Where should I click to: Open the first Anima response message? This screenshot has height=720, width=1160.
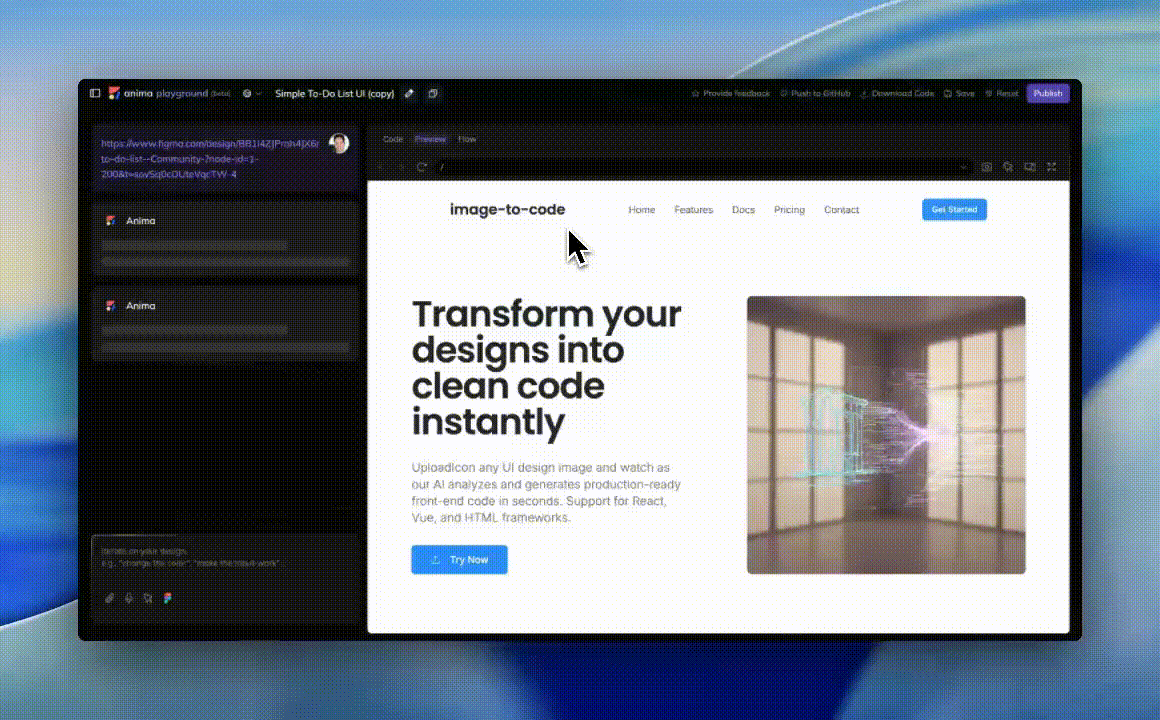point(225,239)
